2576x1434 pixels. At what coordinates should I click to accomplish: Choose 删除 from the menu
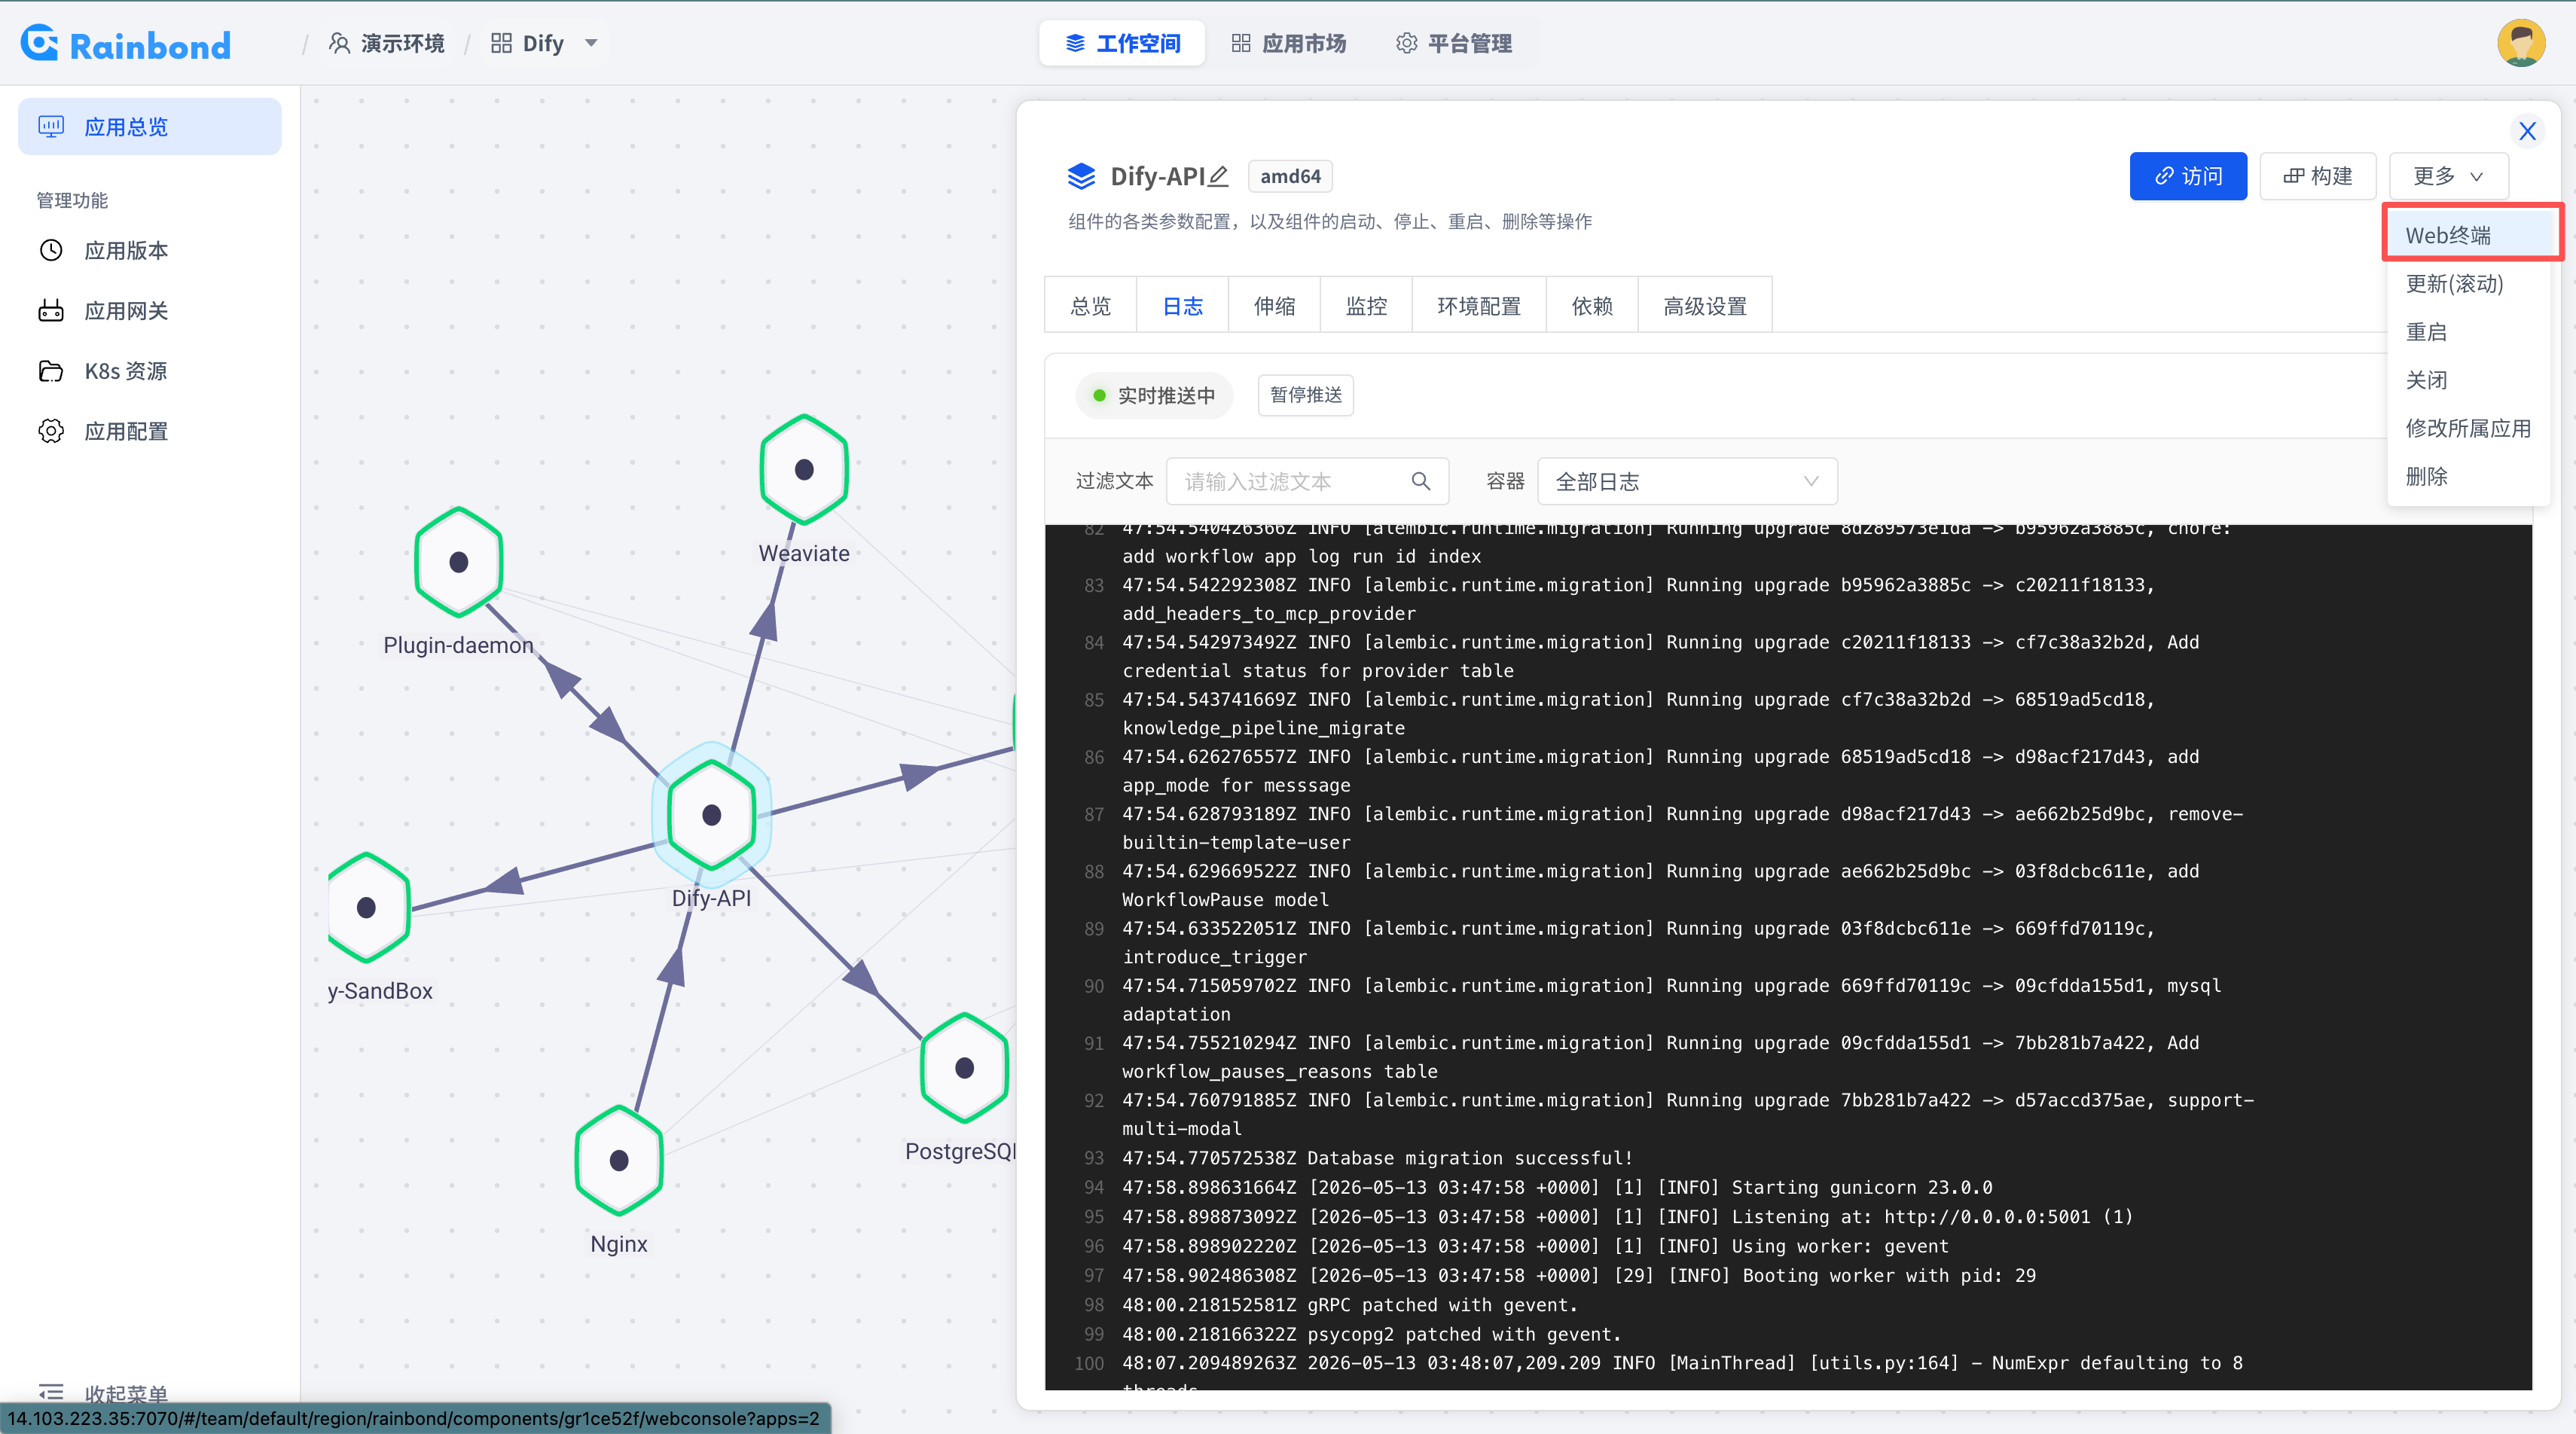(x=2470, y=476)
